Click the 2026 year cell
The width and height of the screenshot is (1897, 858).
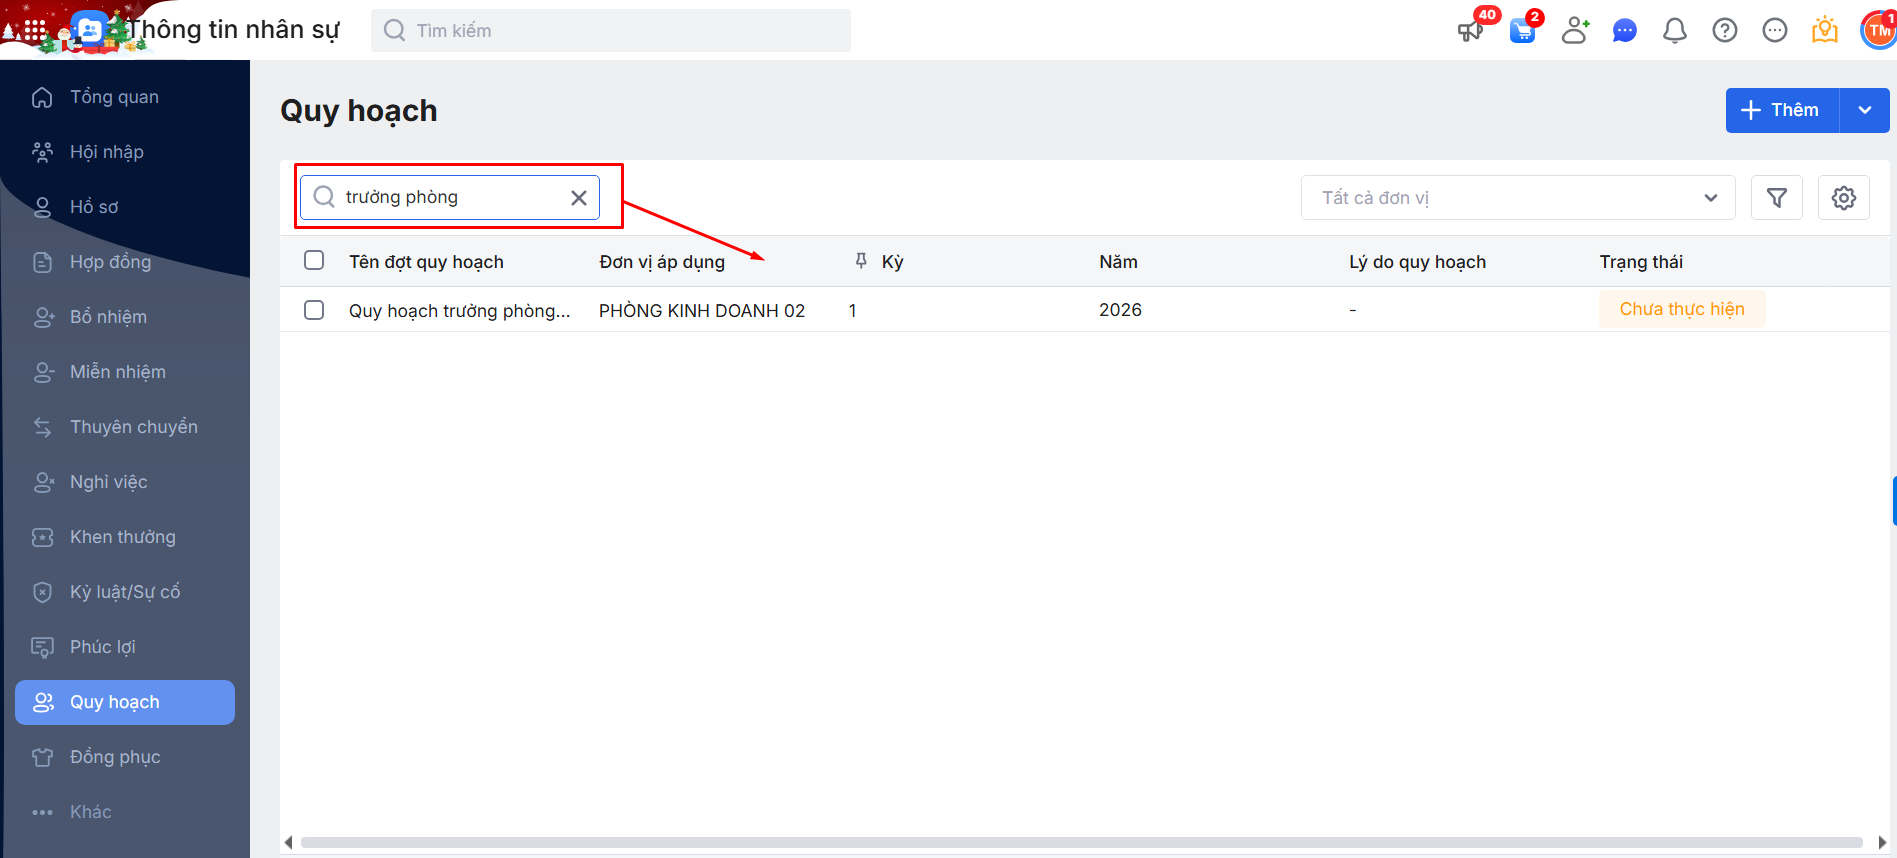[1120, 310]
